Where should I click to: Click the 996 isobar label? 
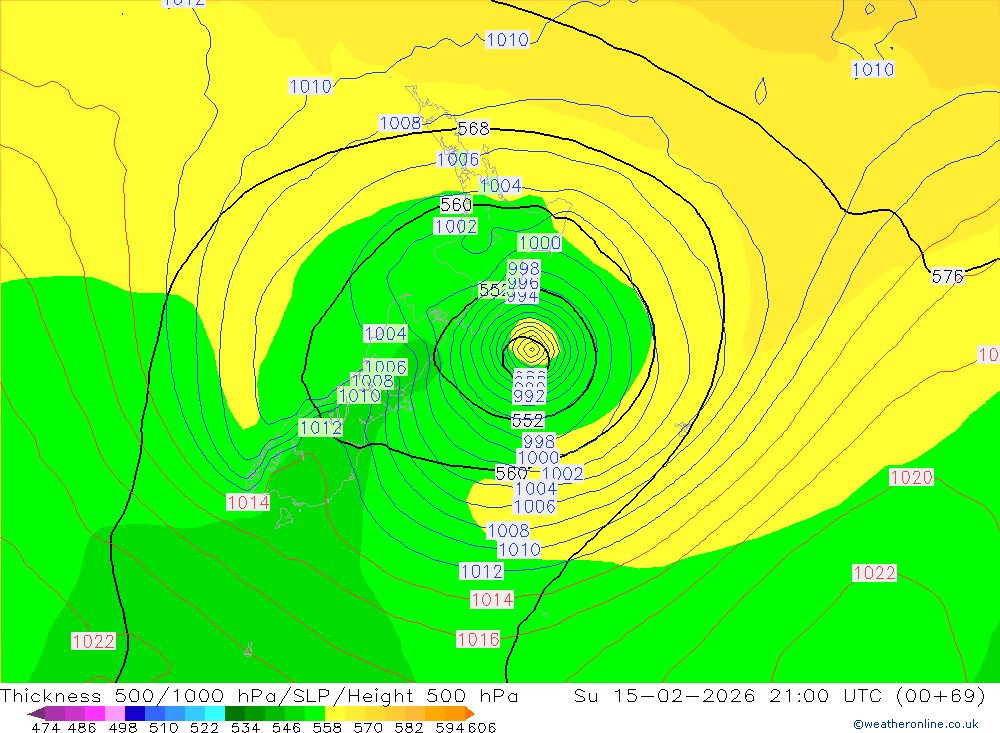pos(523,283)
